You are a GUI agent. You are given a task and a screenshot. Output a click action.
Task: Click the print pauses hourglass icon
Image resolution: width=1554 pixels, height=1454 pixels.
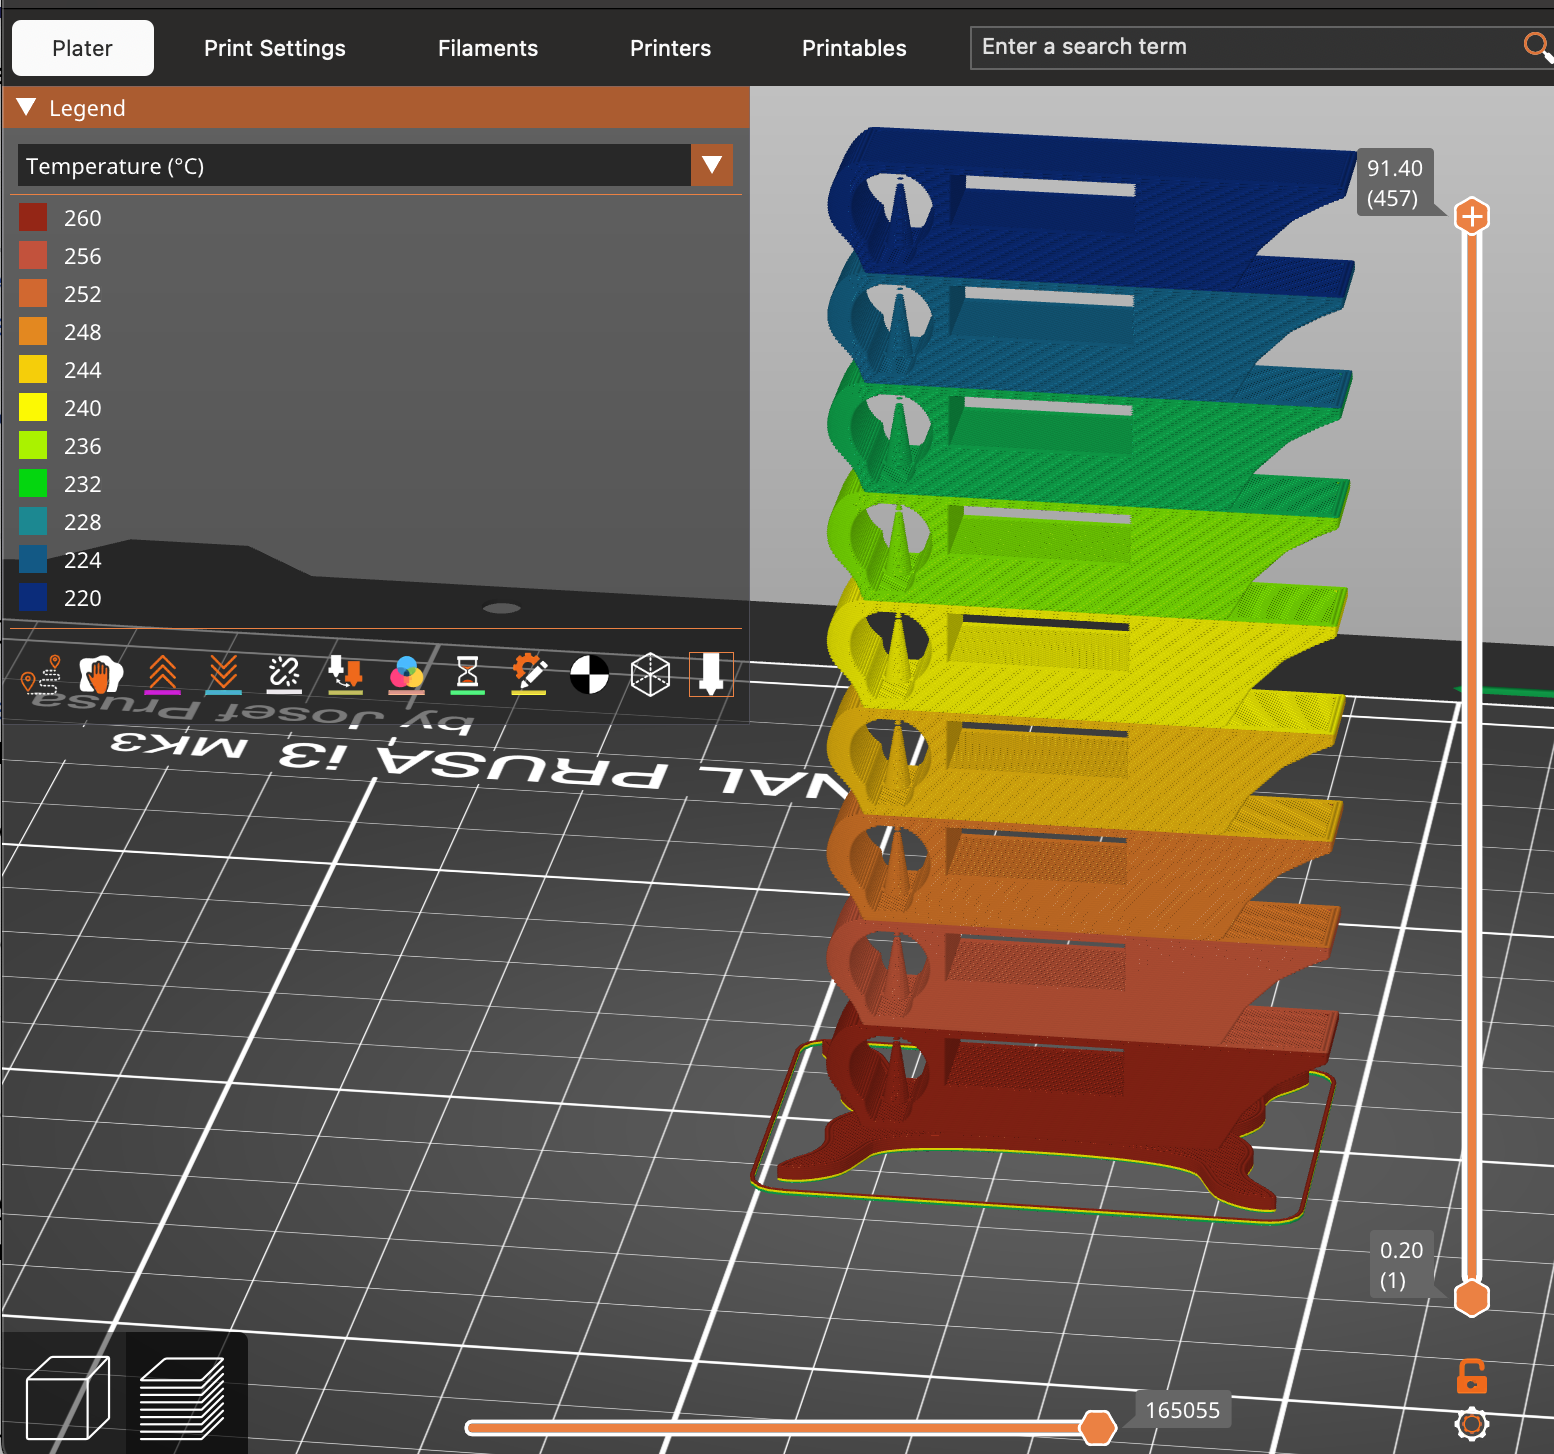coord(467,675)
